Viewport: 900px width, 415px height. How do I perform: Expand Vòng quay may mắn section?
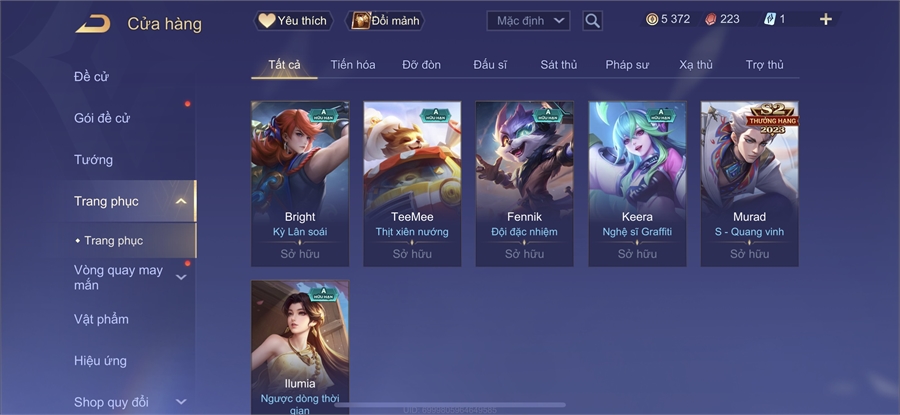(x=181, y=278)
